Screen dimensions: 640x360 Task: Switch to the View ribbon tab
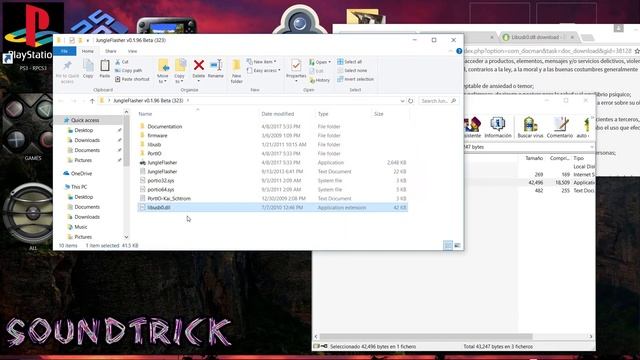(x=132, y=51)
